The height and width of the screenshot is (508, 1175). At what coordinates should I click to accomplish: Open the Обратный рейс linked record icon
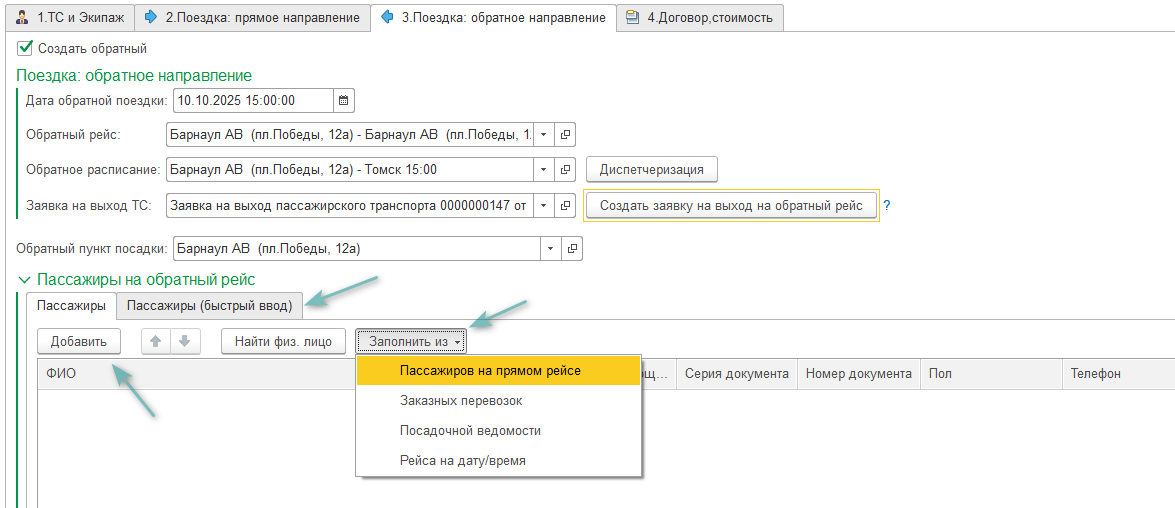click(565, 135)
